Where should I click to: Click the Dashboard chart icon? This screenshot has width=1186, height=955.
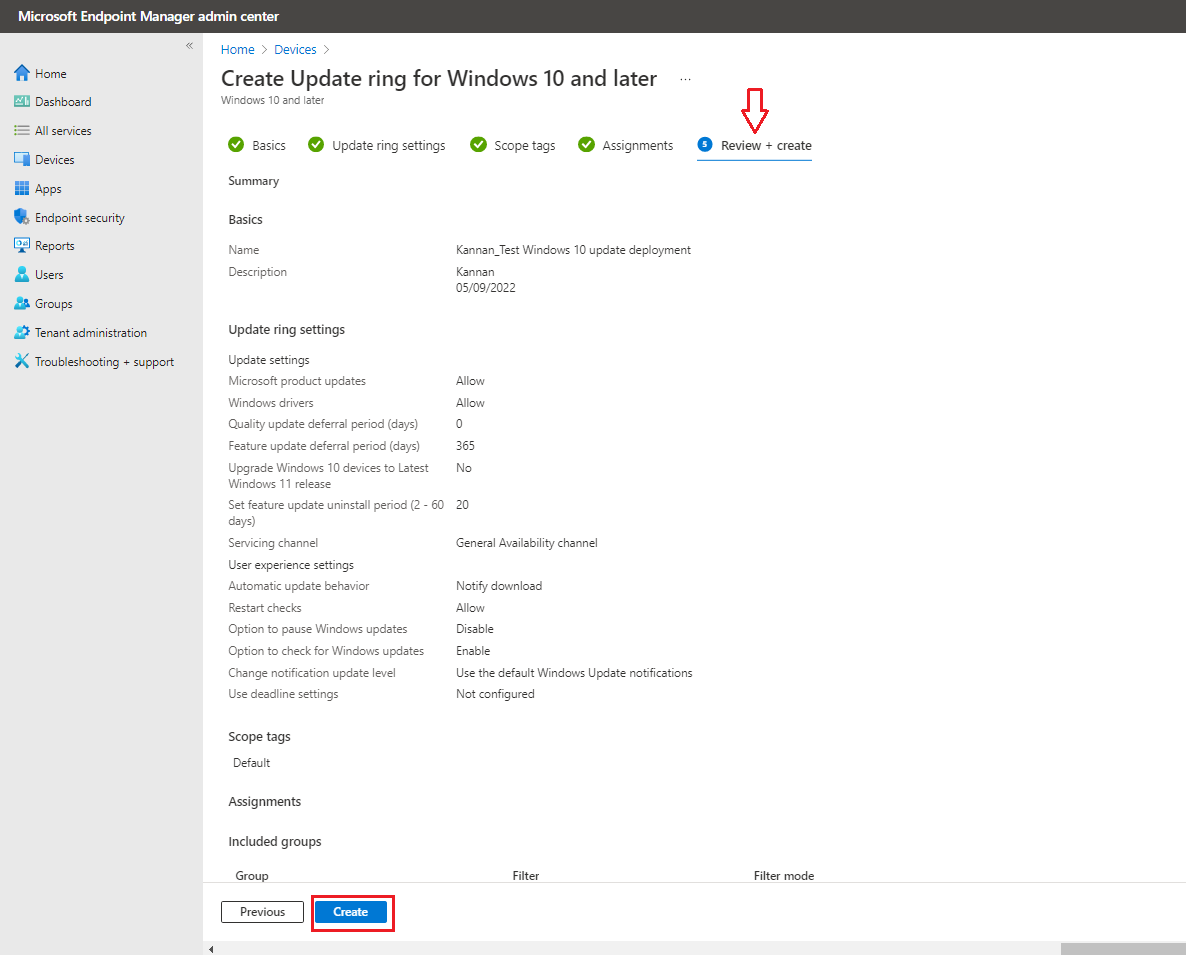coord(22,101)
